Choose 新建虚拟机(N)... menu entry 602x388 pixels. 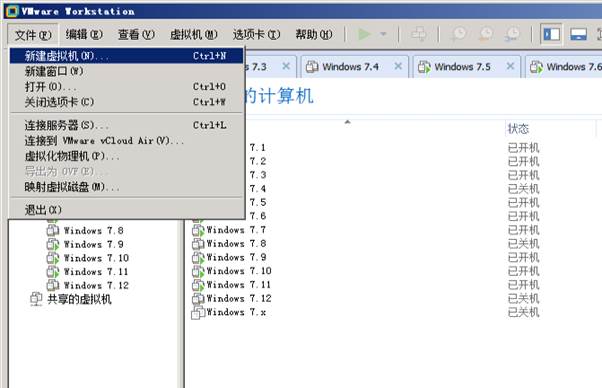(x=126, y=56)
